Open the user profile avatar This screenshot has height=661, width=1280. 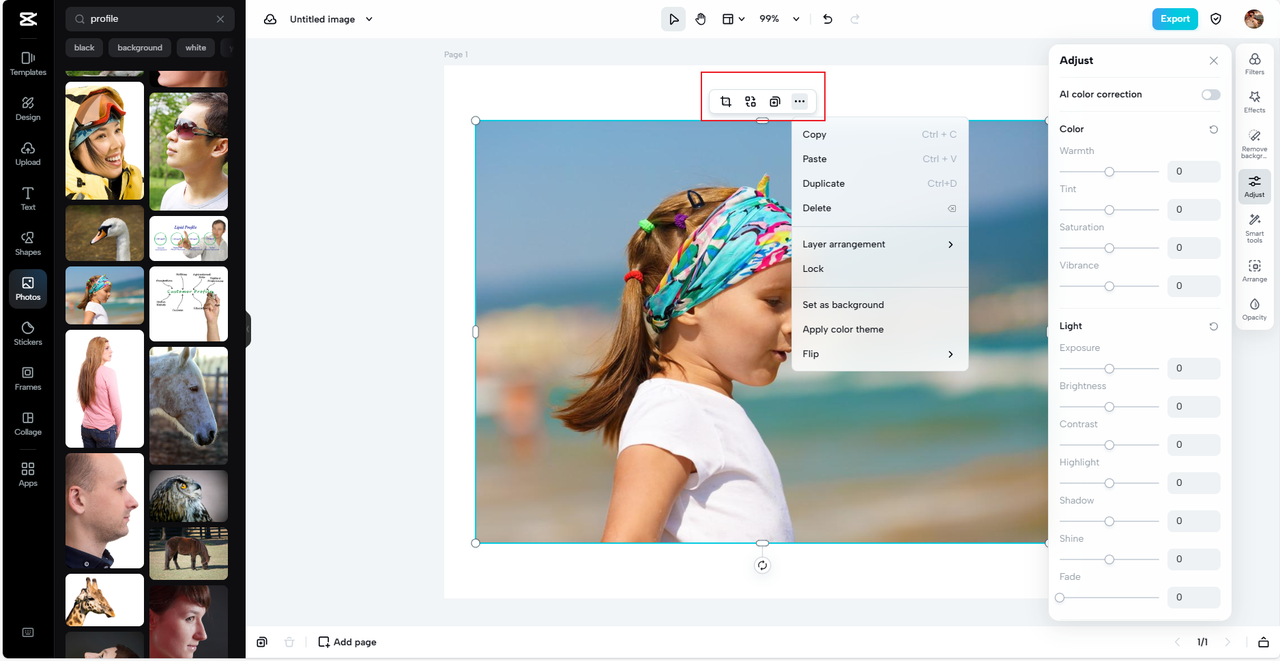coord(1254,19)
